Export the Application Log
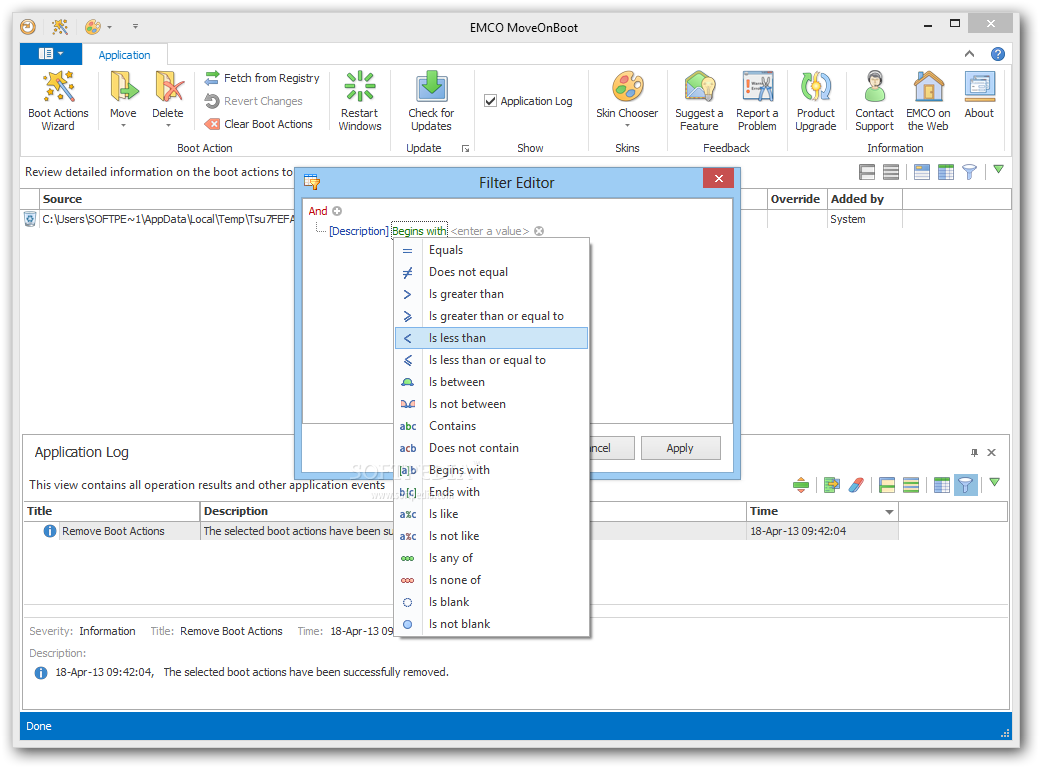1040x768 pixels. pos(831,485)
